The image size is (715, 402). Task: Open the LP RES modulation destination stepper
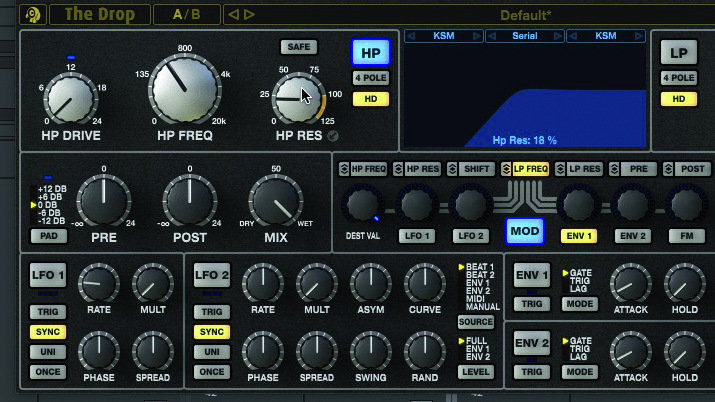(560, 169)
